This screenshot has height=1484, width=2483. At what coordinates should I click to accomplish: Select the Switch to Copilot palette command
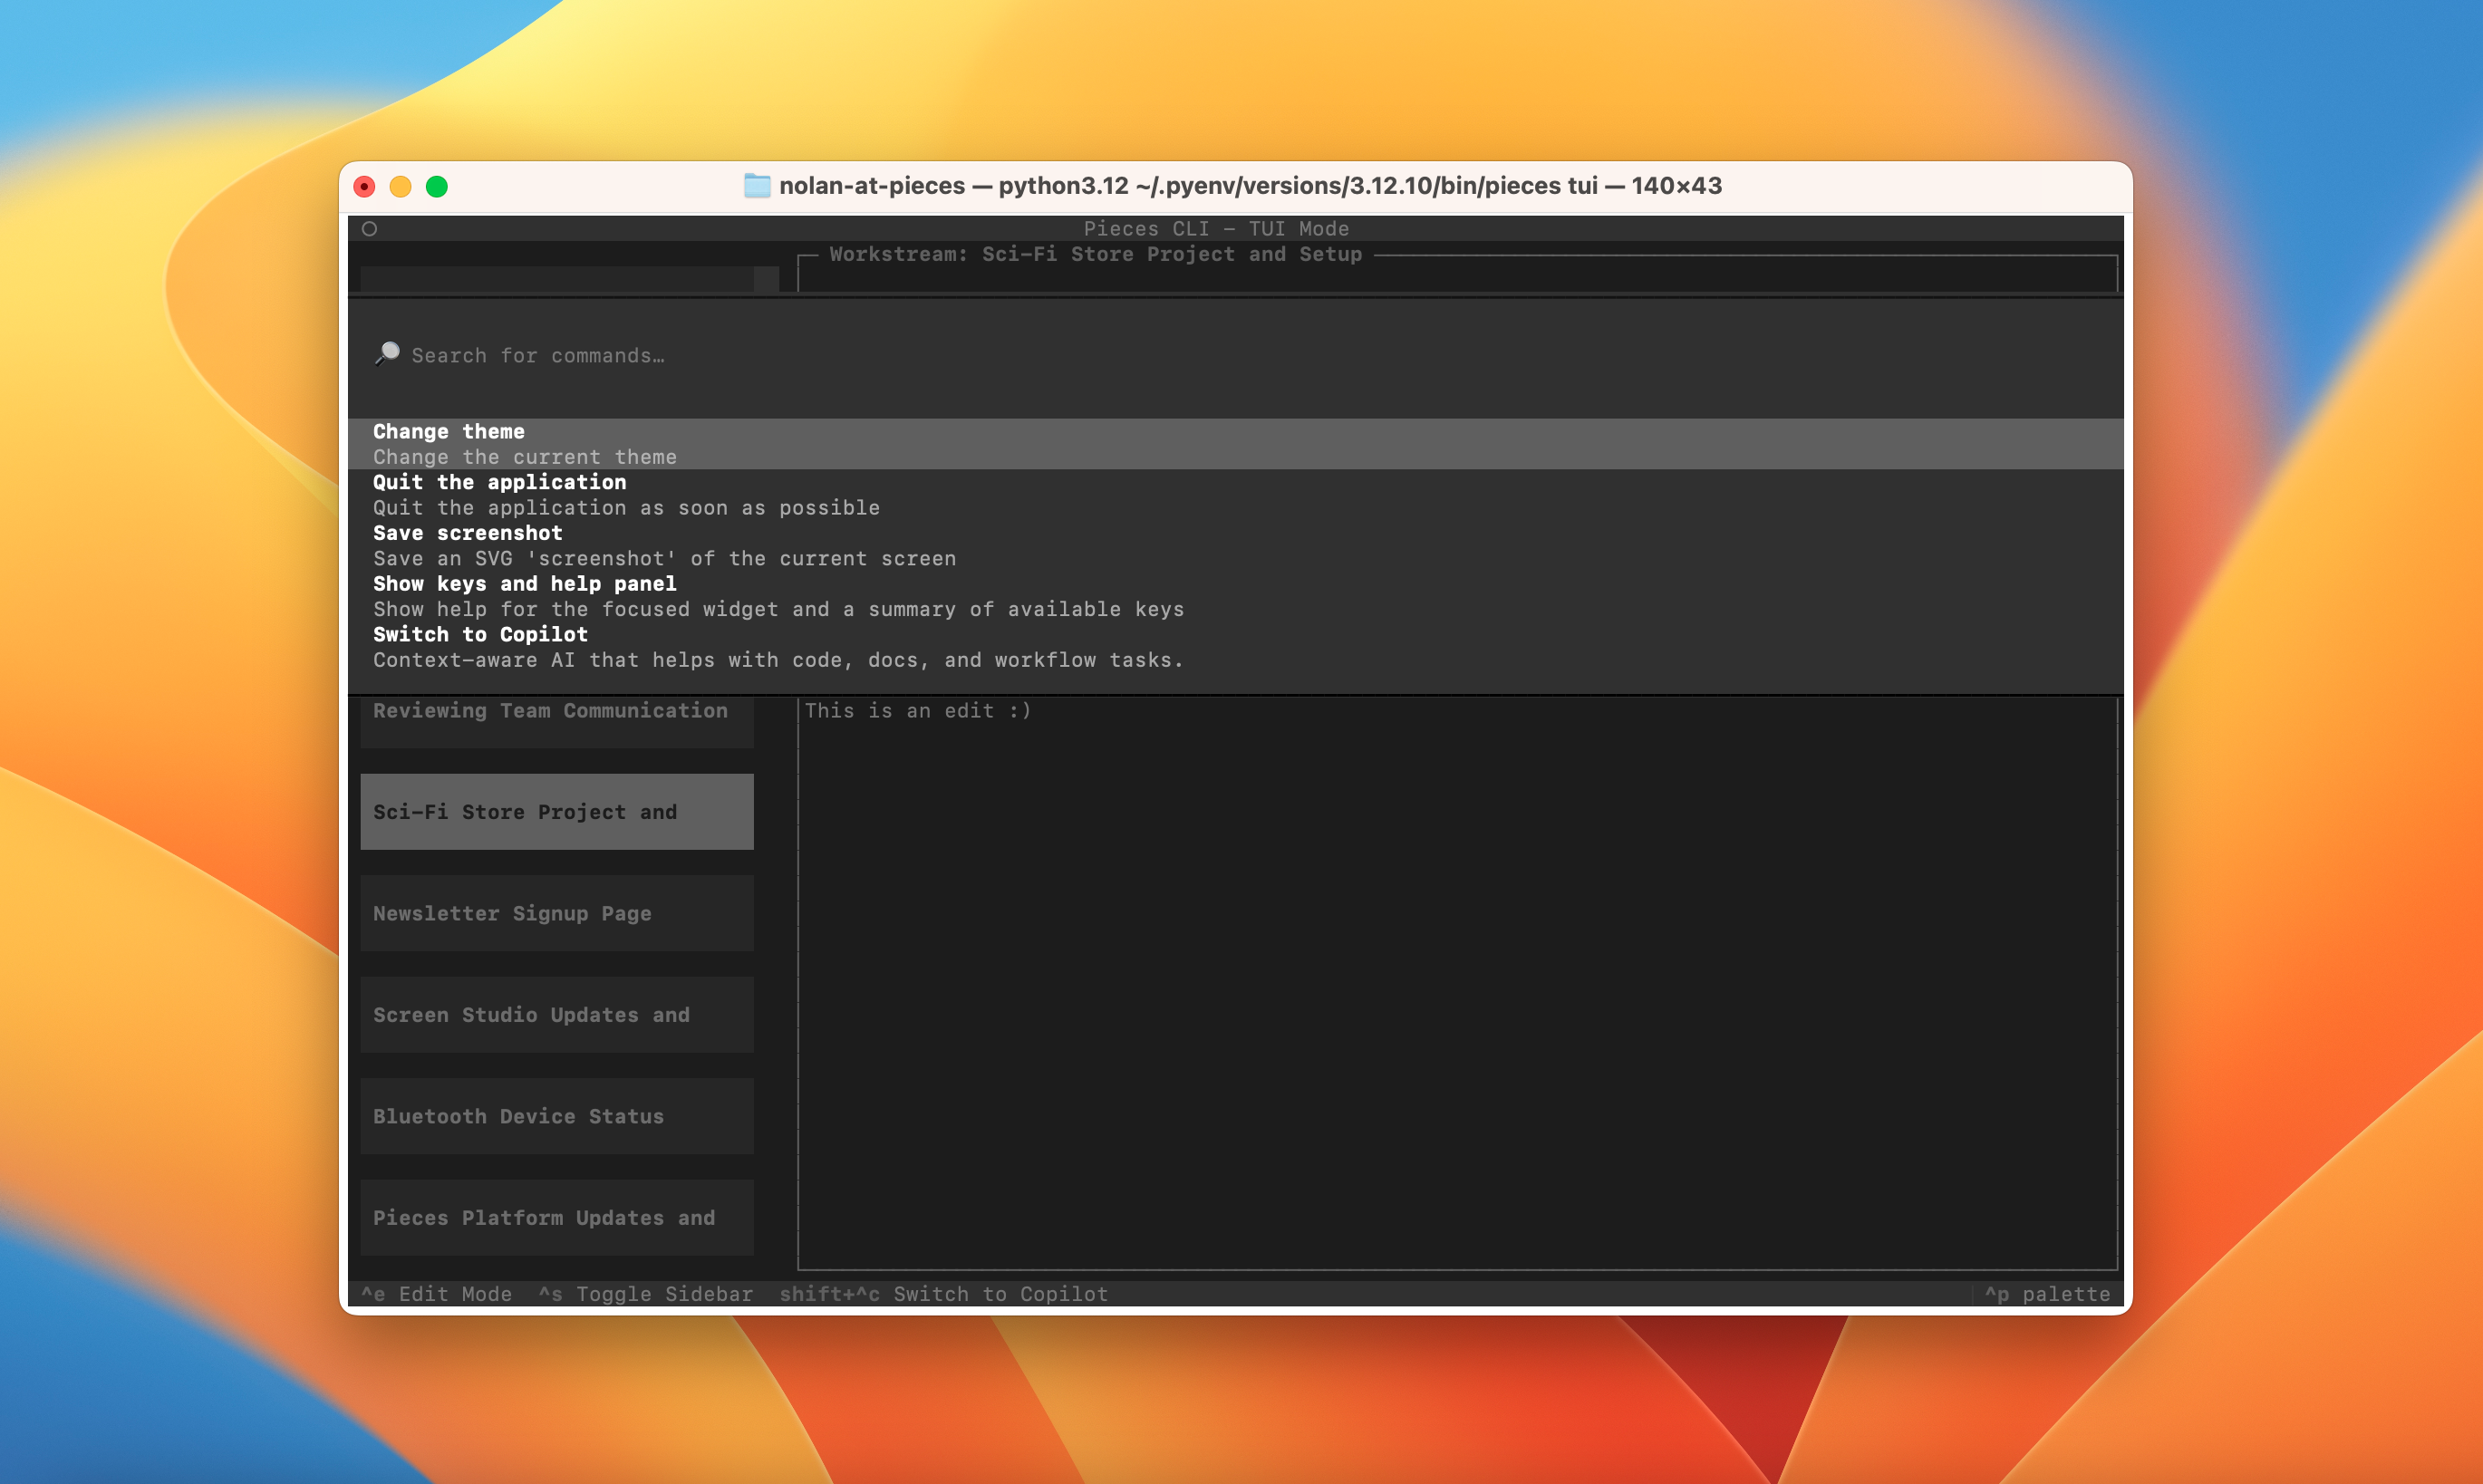tap(1236, 647)
